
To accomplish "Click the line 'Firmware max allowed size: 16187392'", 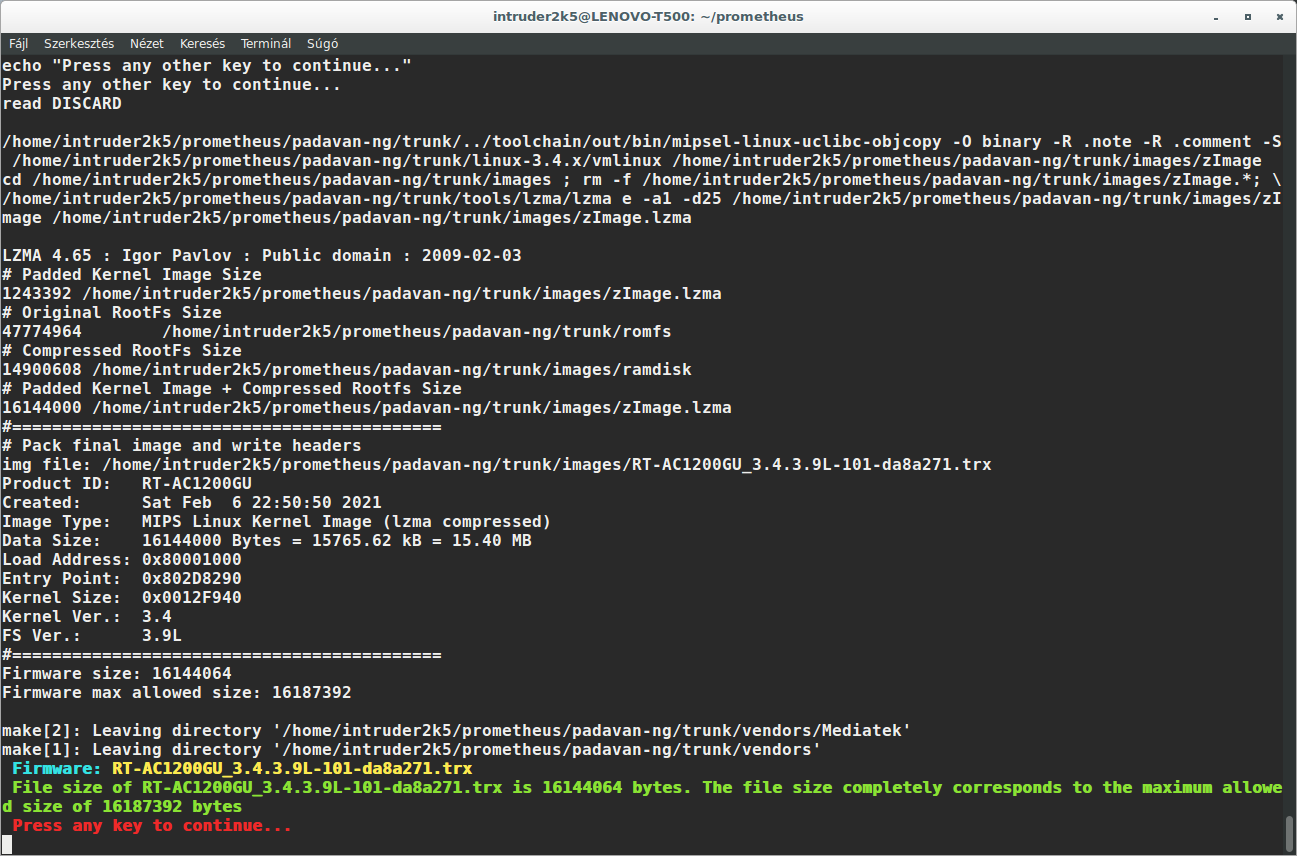I will (x=177, y=693).
